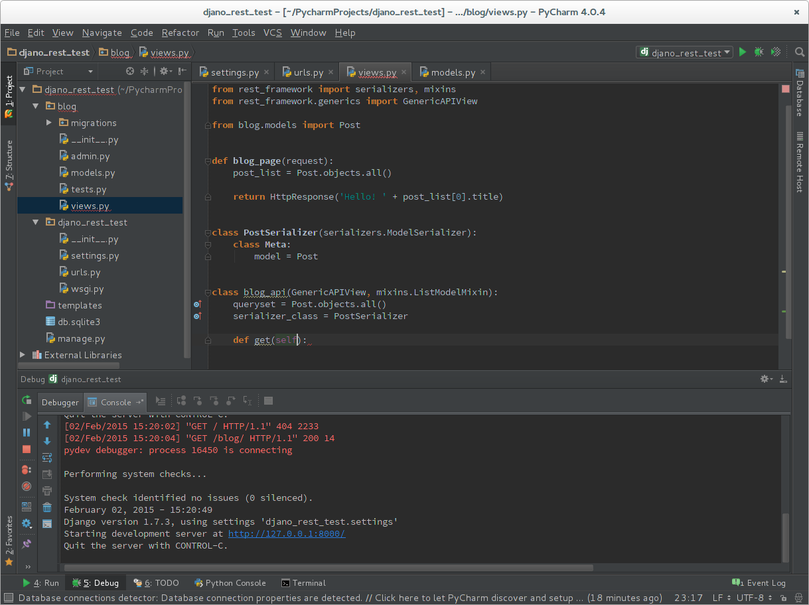
Task: Click Show Execution Point icon
Action: click(160, 401)
